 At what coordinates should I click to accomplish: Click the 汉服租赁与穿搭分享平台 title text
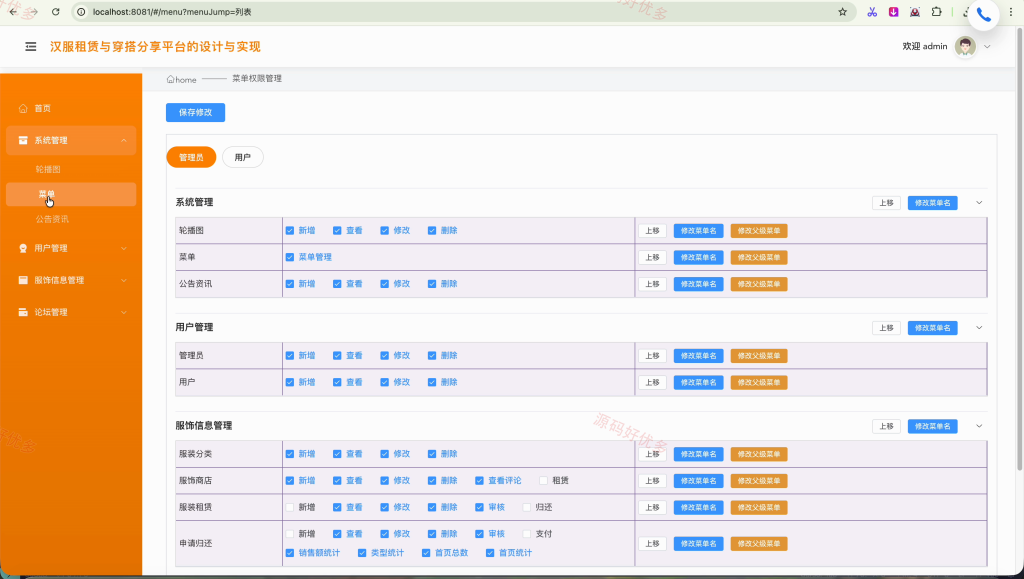155,46
